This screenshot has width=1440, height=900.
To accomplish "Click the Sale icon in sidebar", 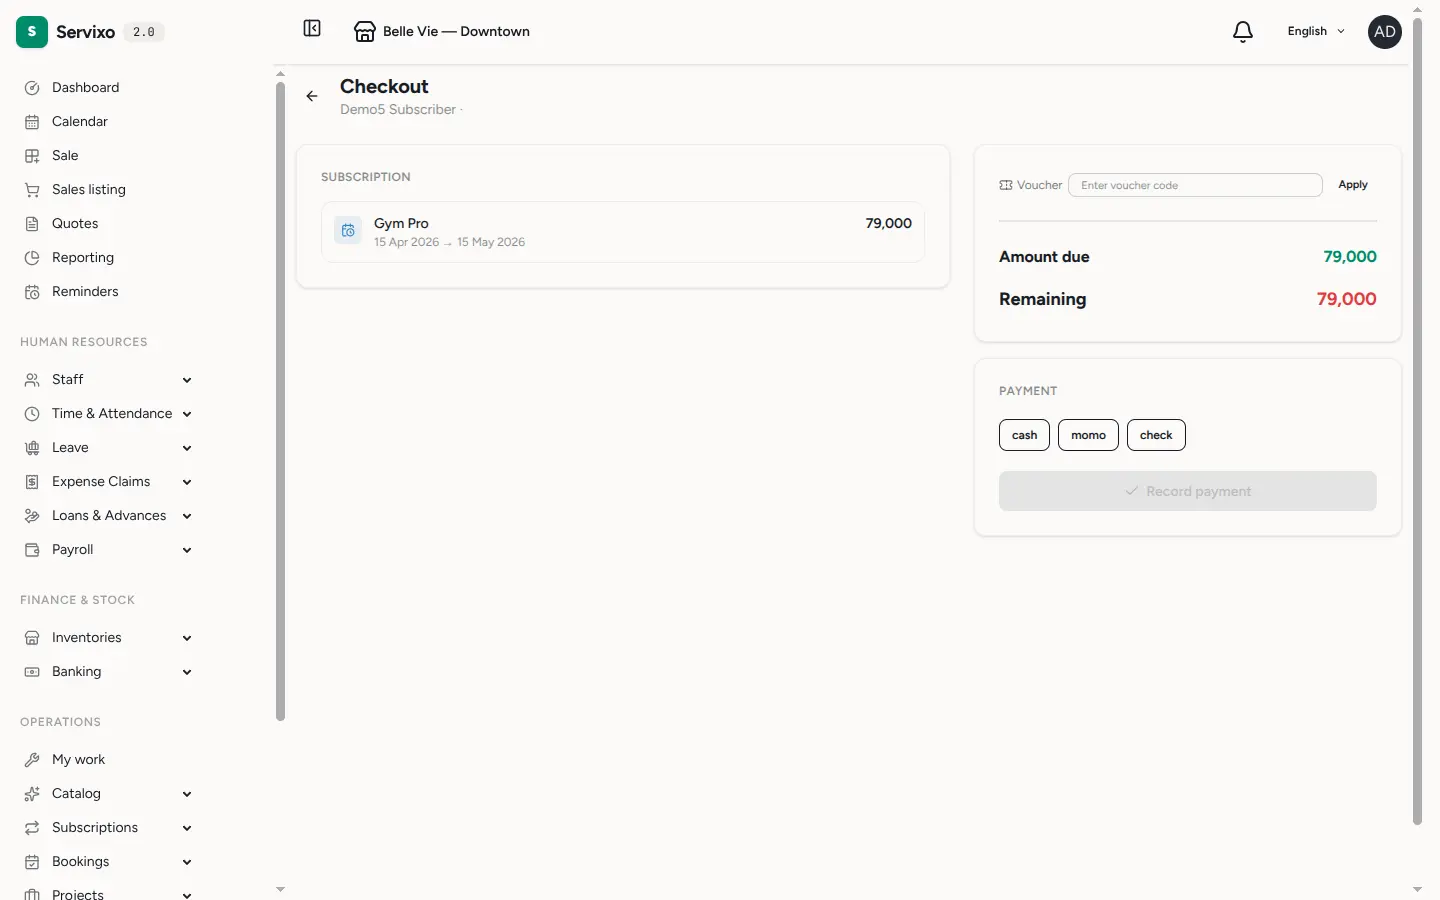I will click(x=32, y=156).
